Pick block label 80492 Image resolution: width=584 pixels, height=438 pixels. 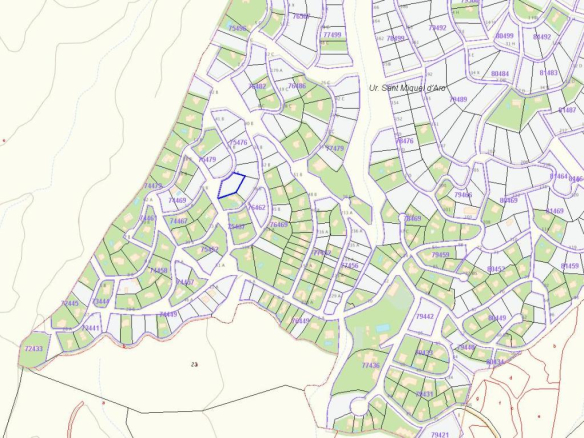[542, 37]
